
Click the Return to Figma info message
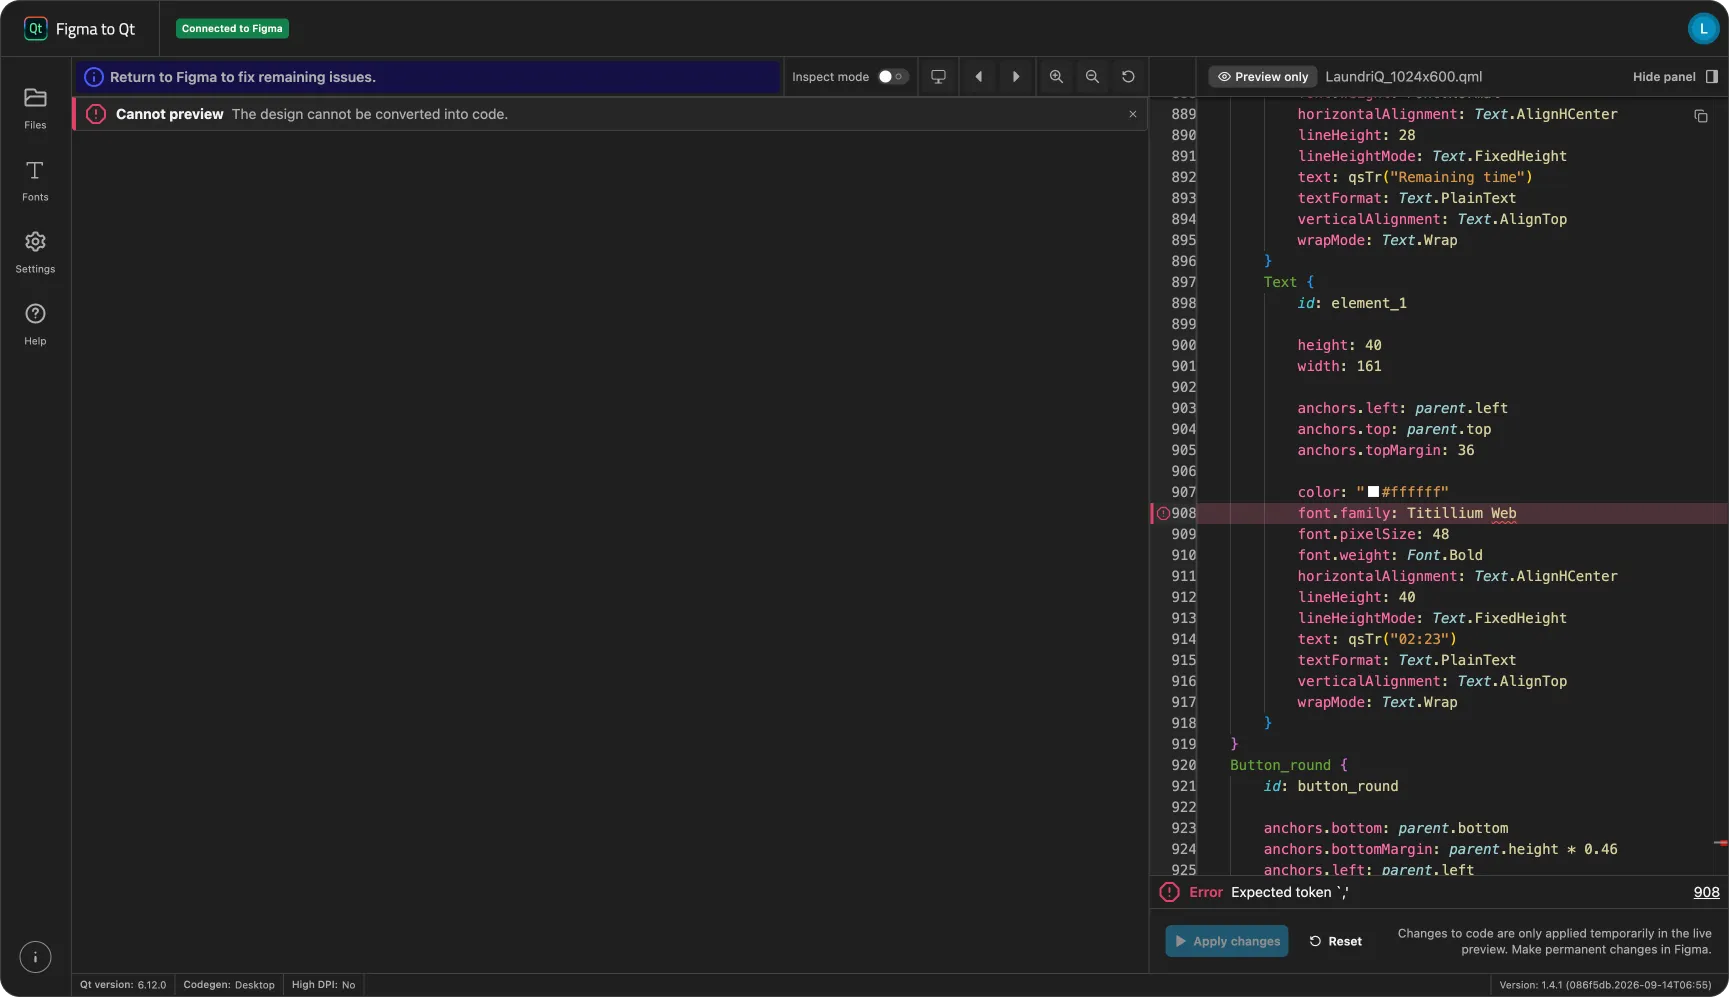(x=243, y=77)
